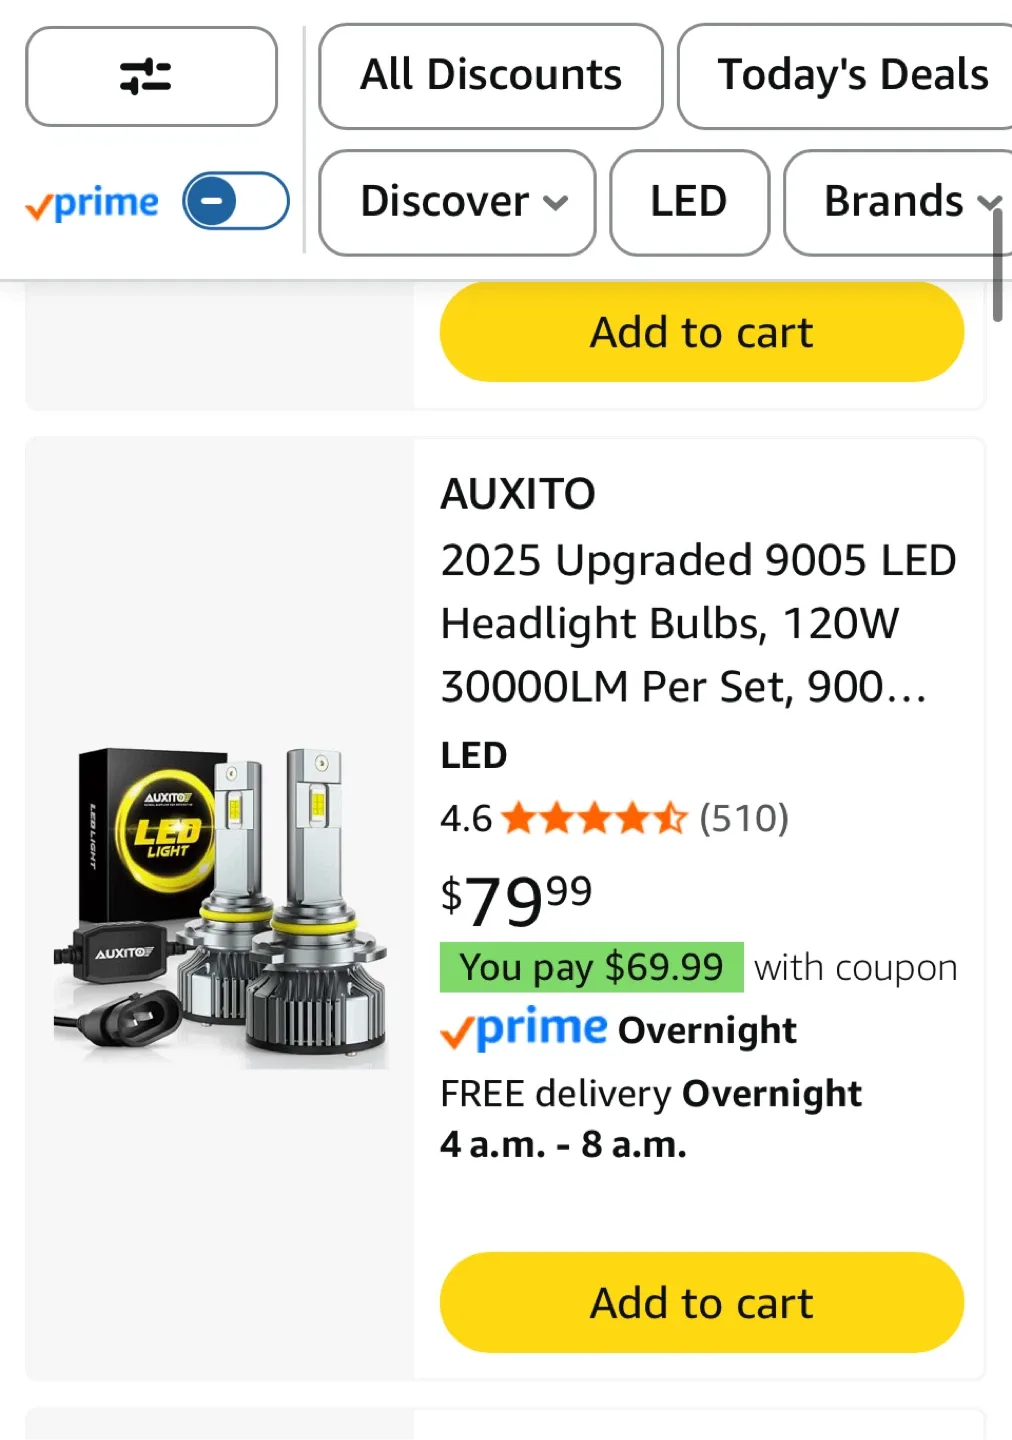Open the star rating icons

(x=595, y=818)
